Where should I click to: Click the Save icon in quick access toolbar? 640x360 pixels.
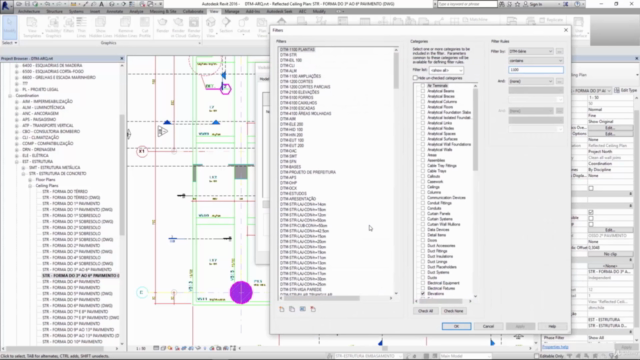pos(27,4)
